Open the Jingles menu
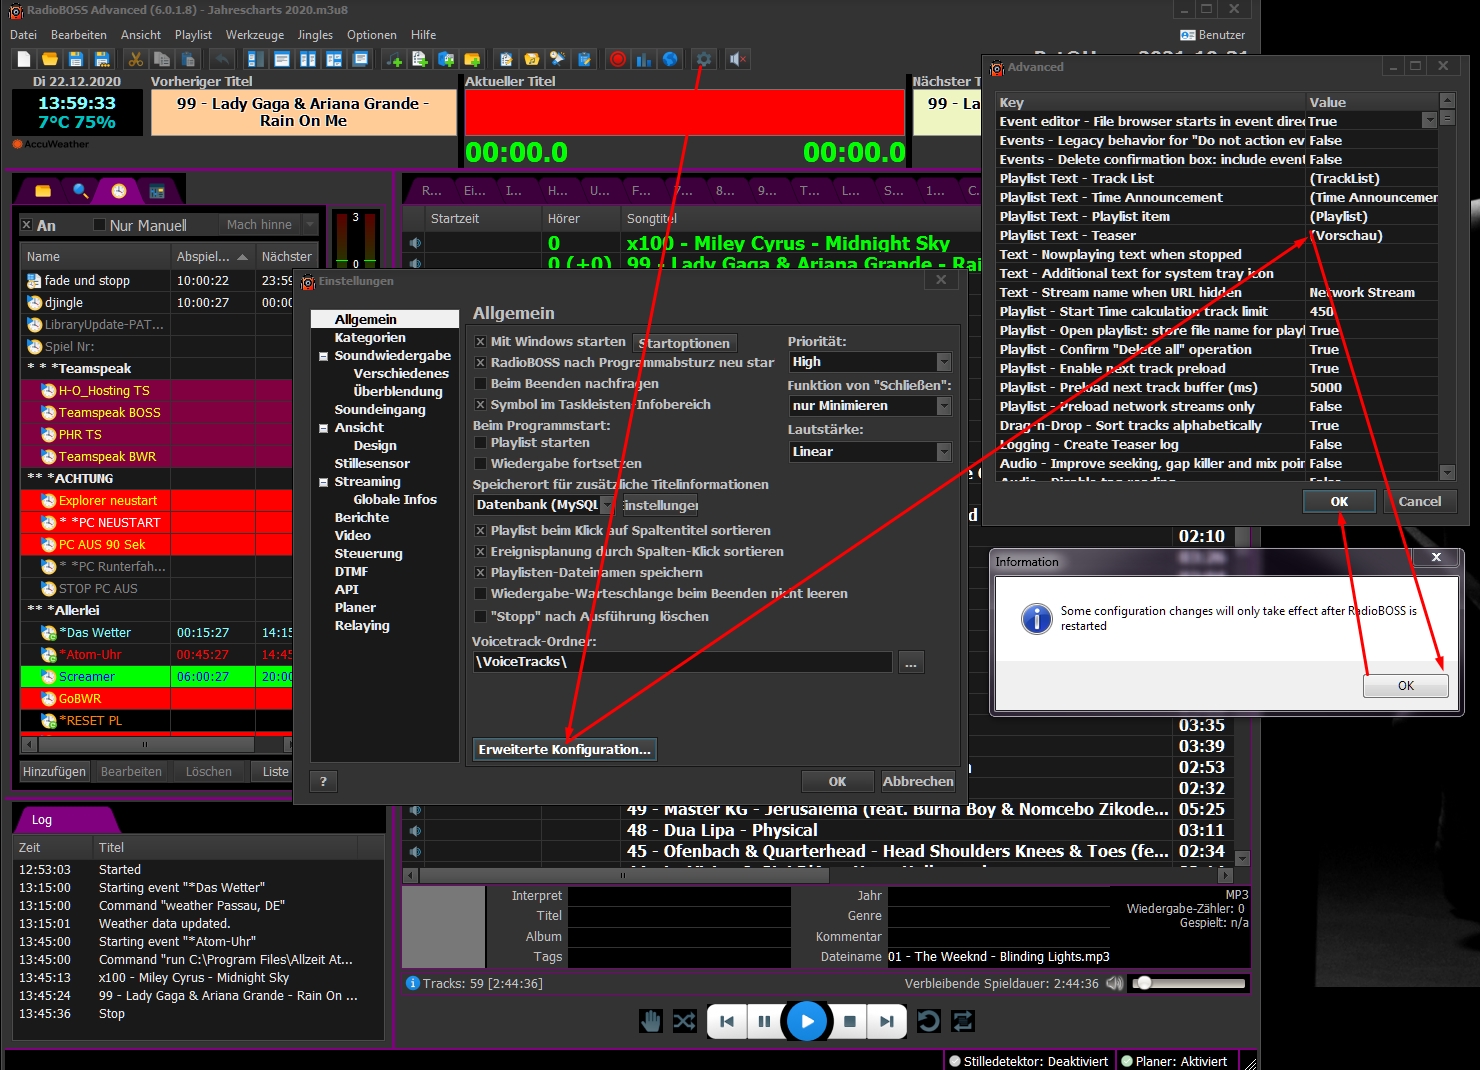The image size is (1480, 1070). tap(315, 35)
